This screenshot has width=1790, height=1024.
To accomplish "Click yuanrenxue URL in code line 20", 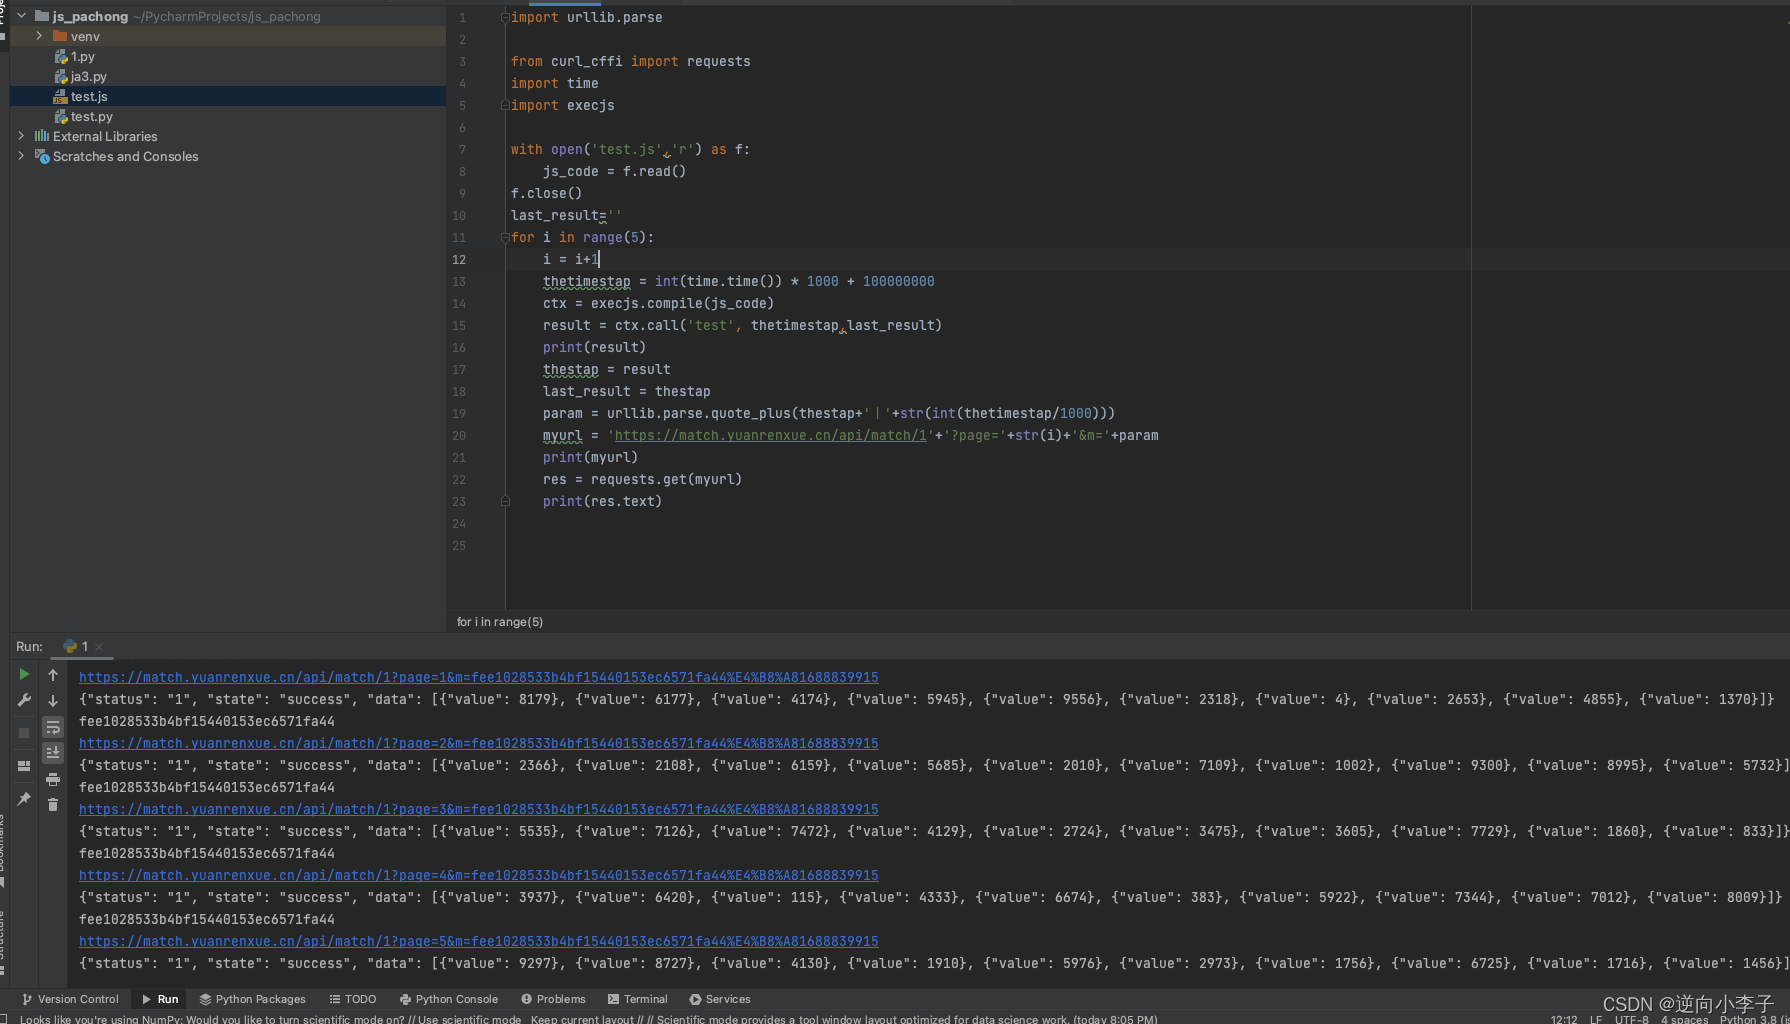I will 771,435.
